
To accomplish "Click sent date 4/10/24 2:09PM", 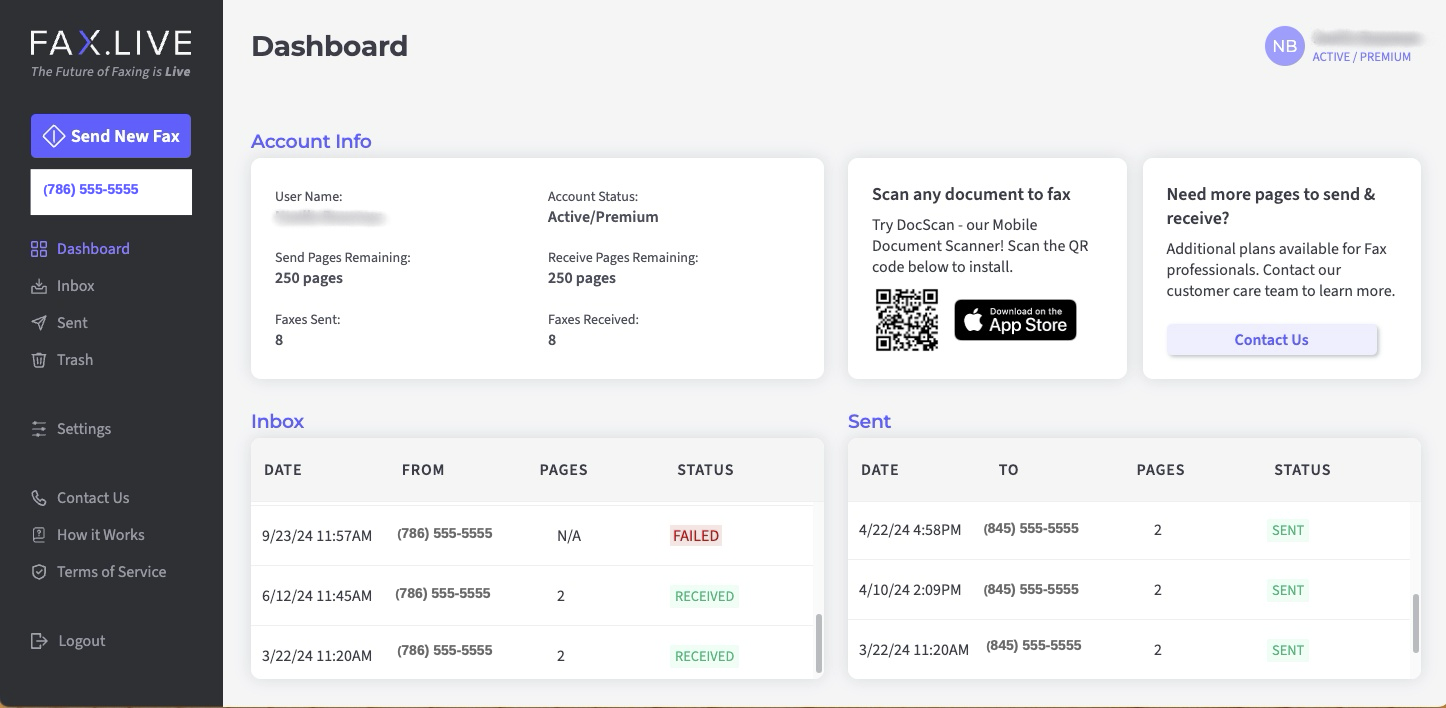I will [910, 590].
